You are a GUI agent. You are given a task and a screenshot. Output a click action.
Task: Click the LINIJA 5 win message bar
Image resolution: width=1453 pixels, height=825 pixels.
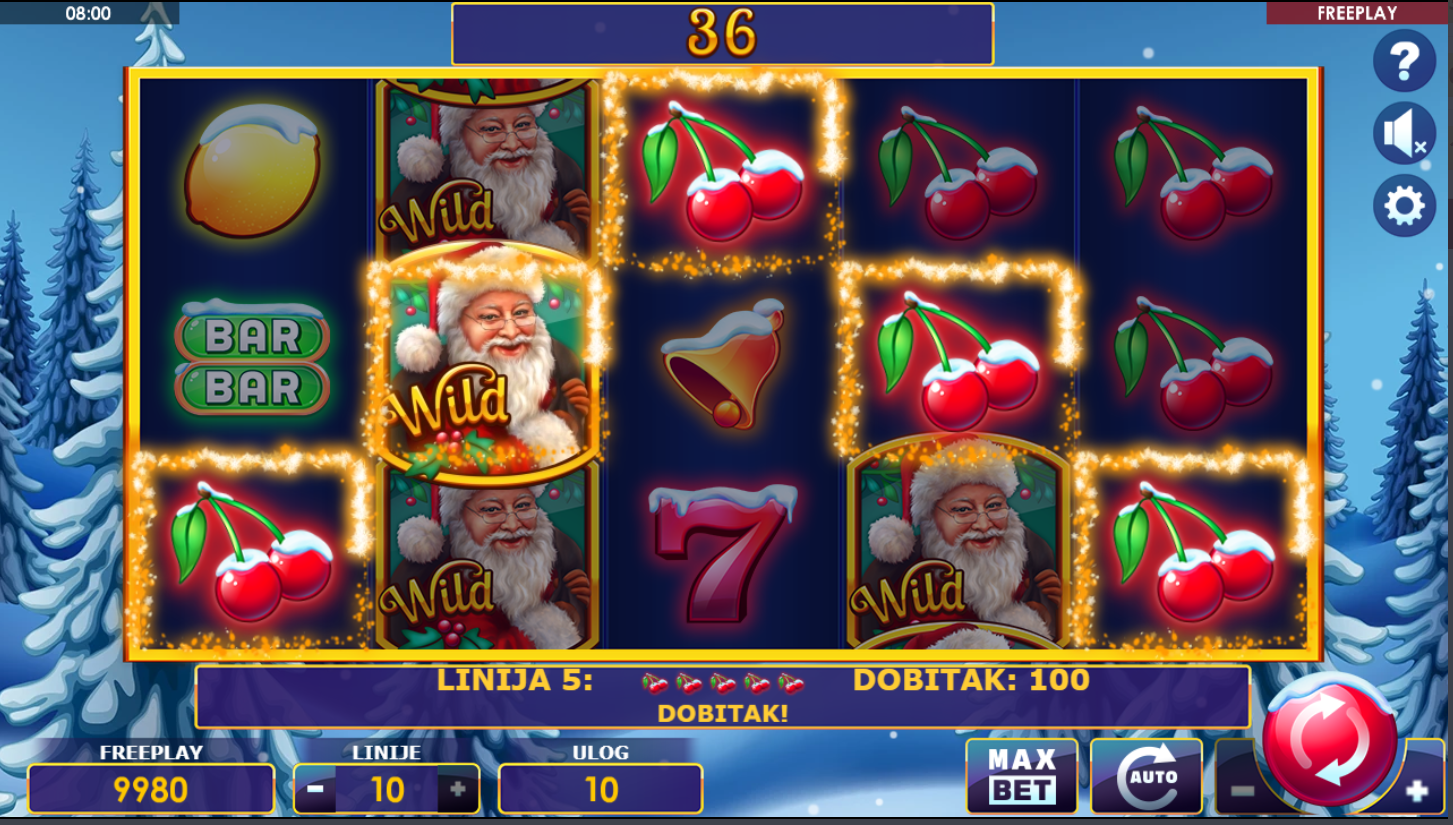722,696
